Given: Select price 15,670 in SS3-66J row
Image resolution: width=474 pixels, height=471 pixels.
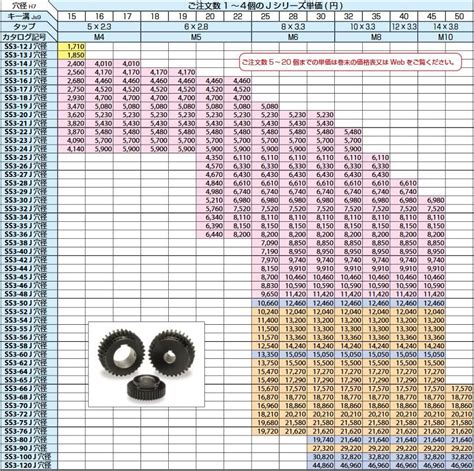Looking at the screenshot, I should [265, 389].
